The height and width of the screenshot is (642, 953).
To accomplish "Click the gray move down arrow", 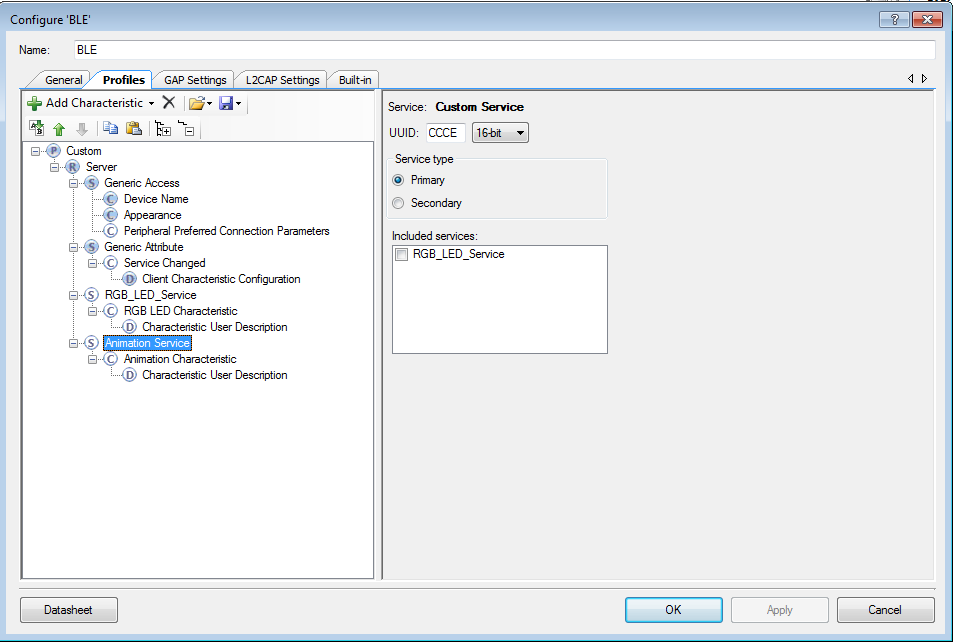I will click(82, 129).
